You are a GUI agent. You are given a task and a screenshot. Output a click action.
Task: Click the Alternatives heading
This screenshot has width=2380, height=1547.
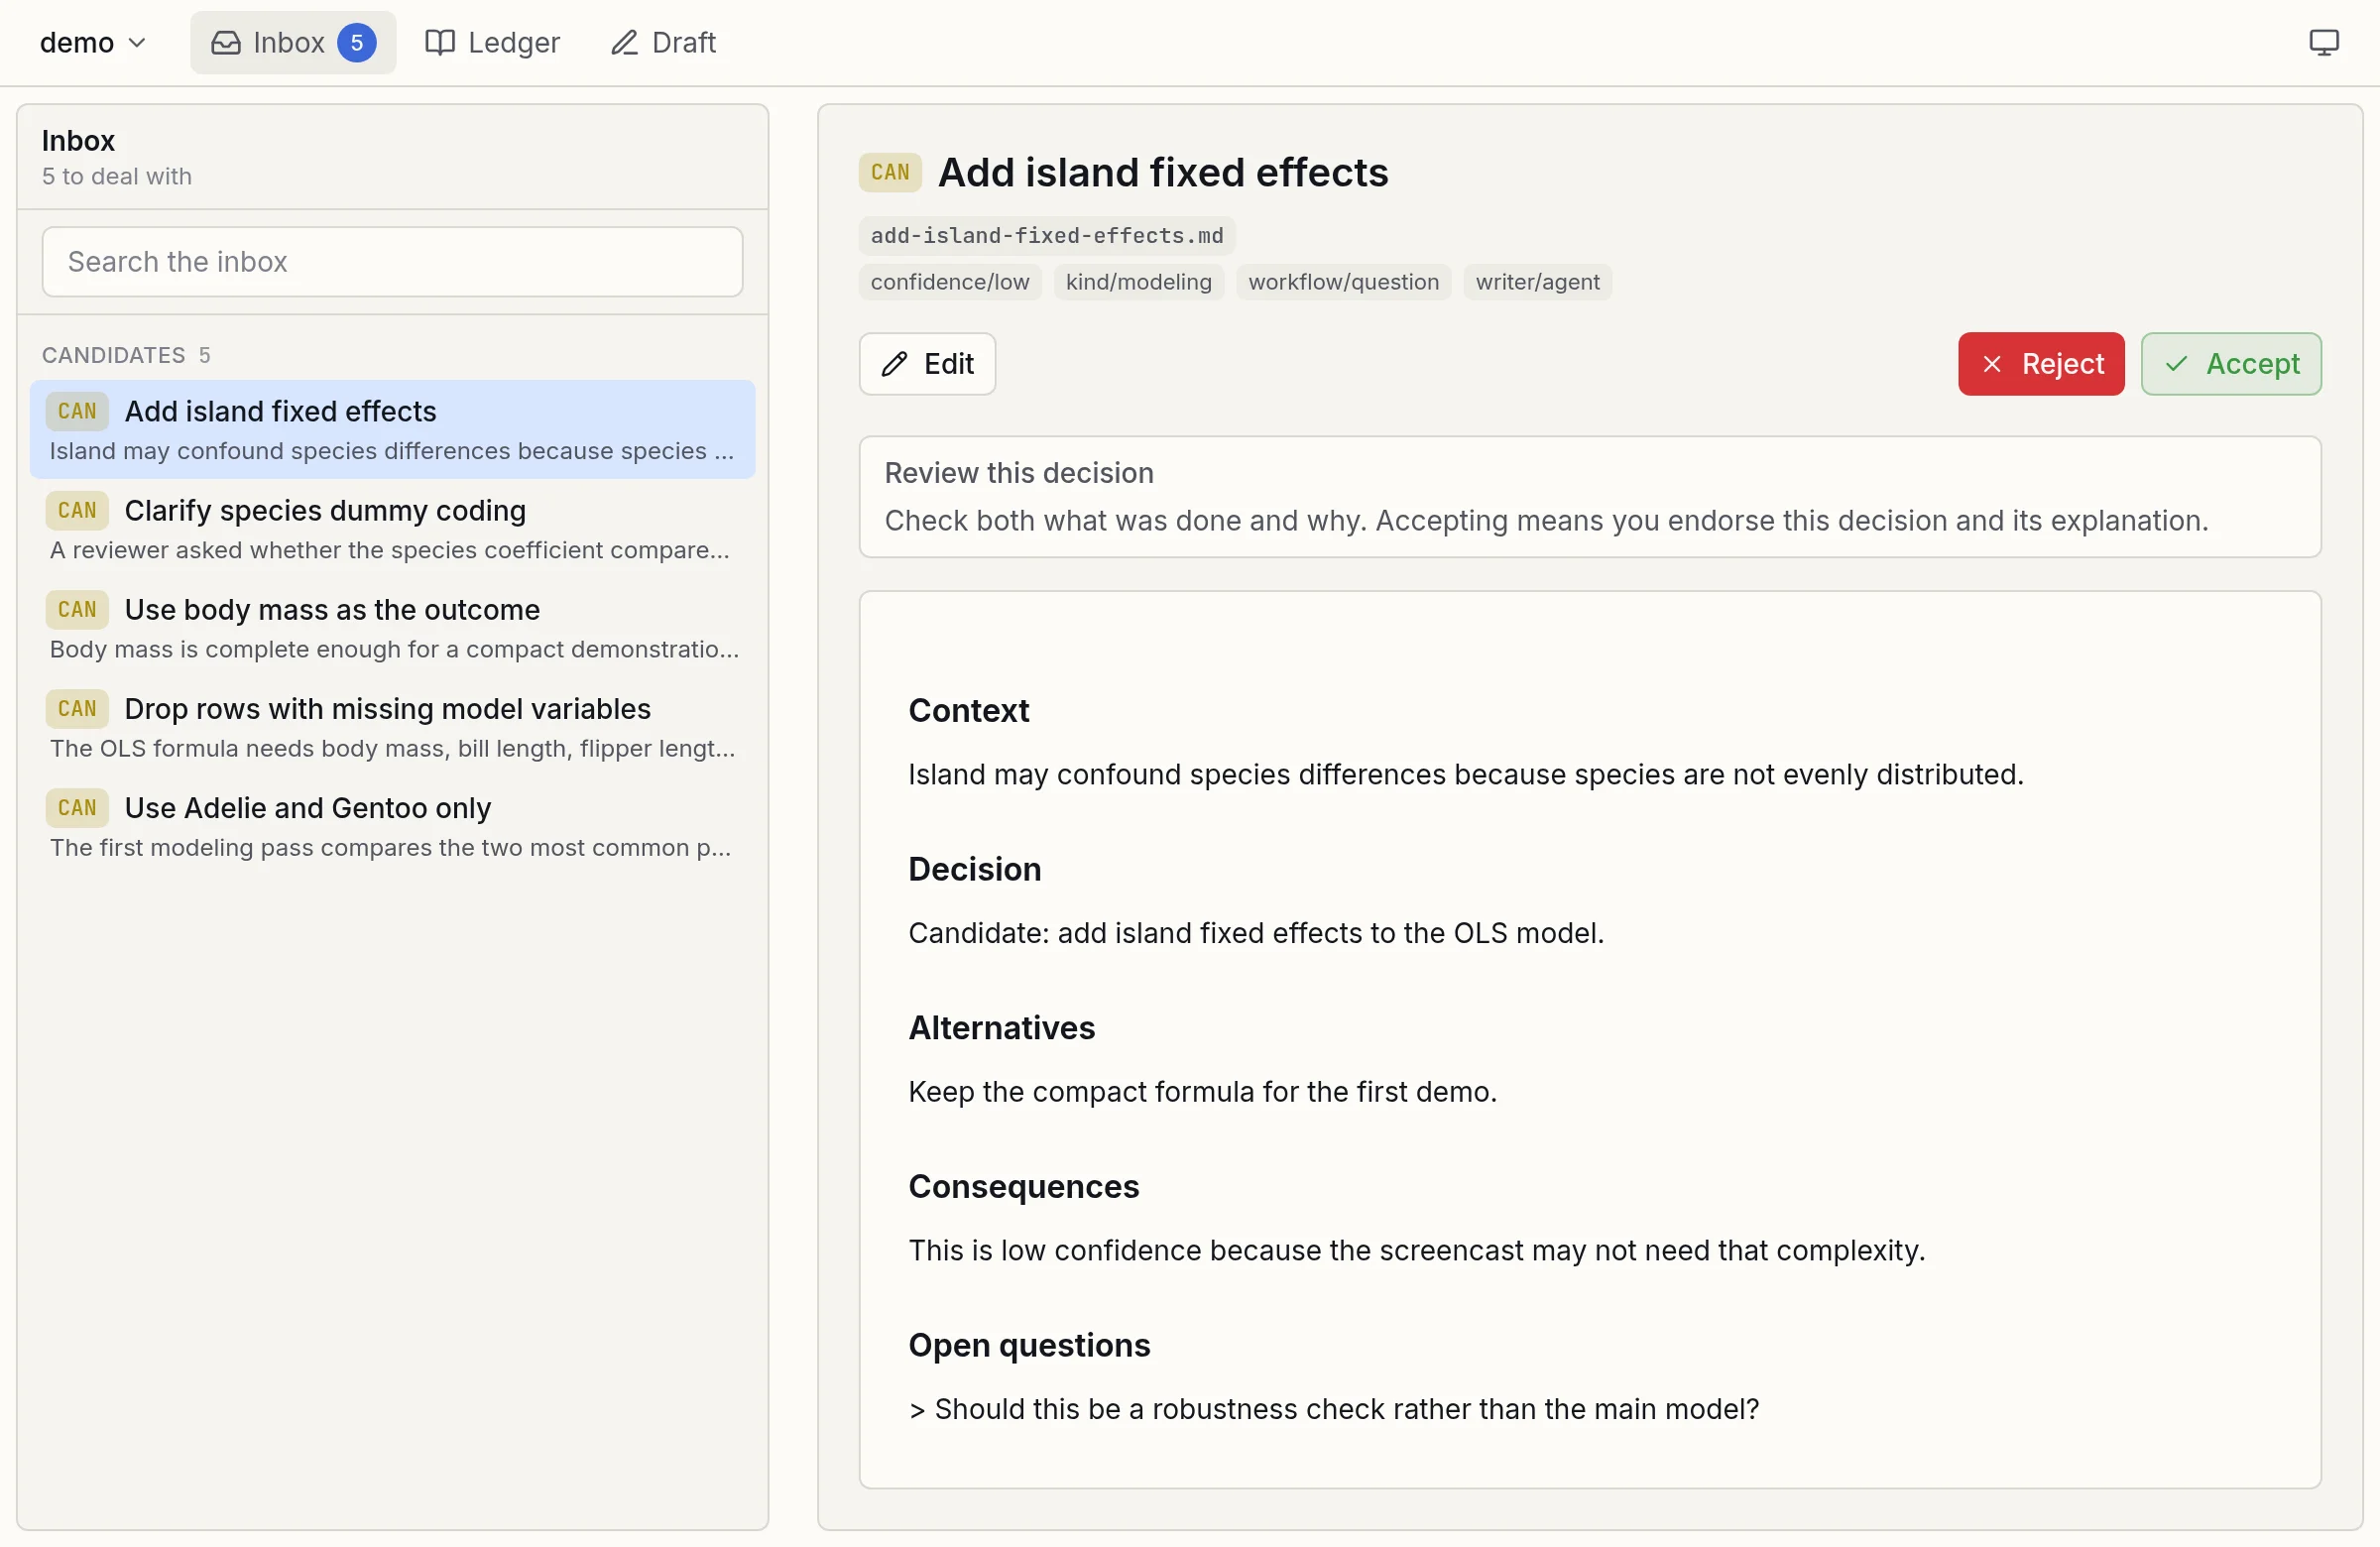[x=1001, y=1028]
